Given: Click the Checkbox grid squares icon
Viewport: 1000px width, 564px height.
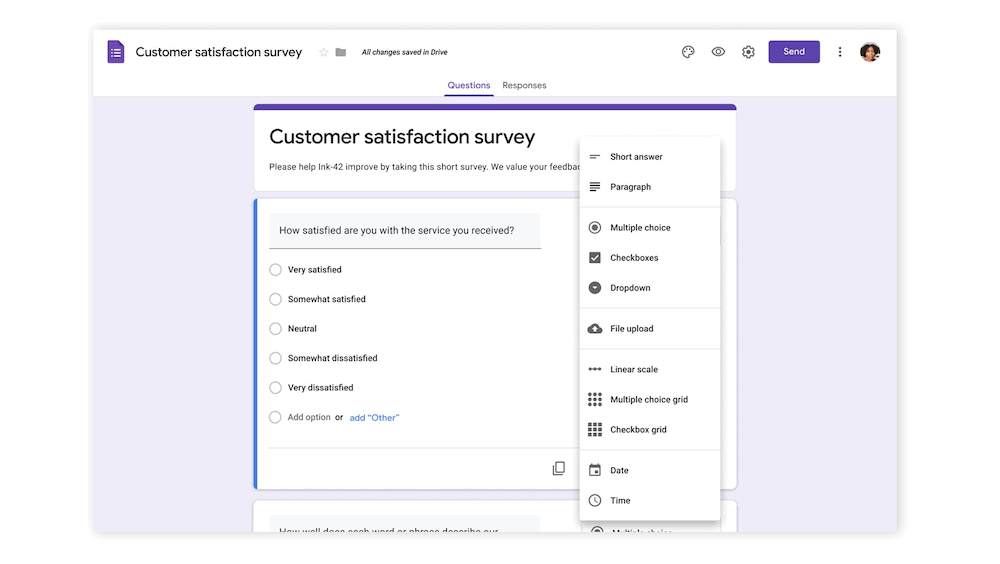Looking at the screenshot, I should click(594, 429).
